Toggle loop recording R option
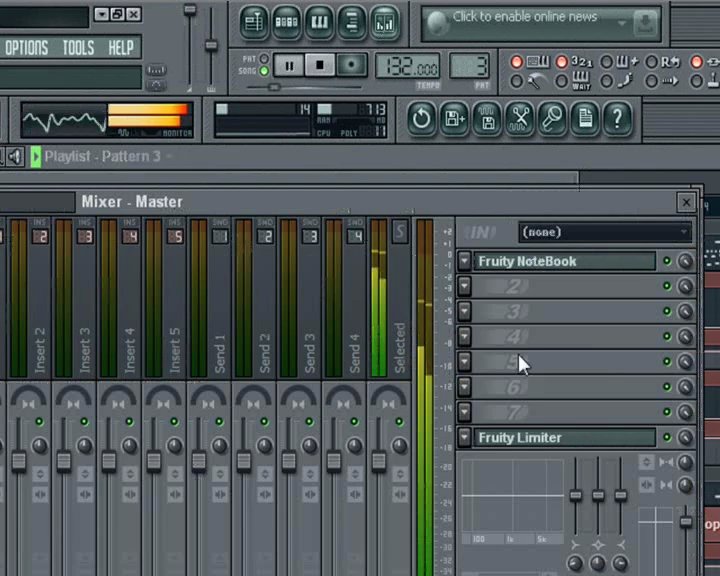 pyautogui.click(x=652, y=62)
